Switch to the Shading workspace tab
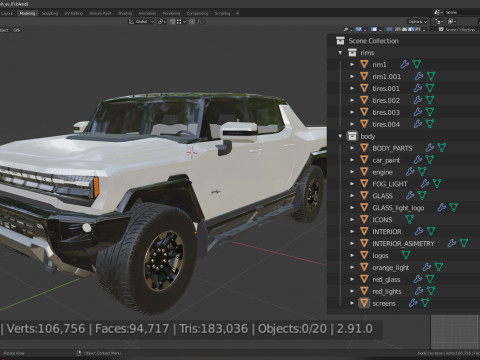This screenshot has height=360, width=480. tap(125, 13)
